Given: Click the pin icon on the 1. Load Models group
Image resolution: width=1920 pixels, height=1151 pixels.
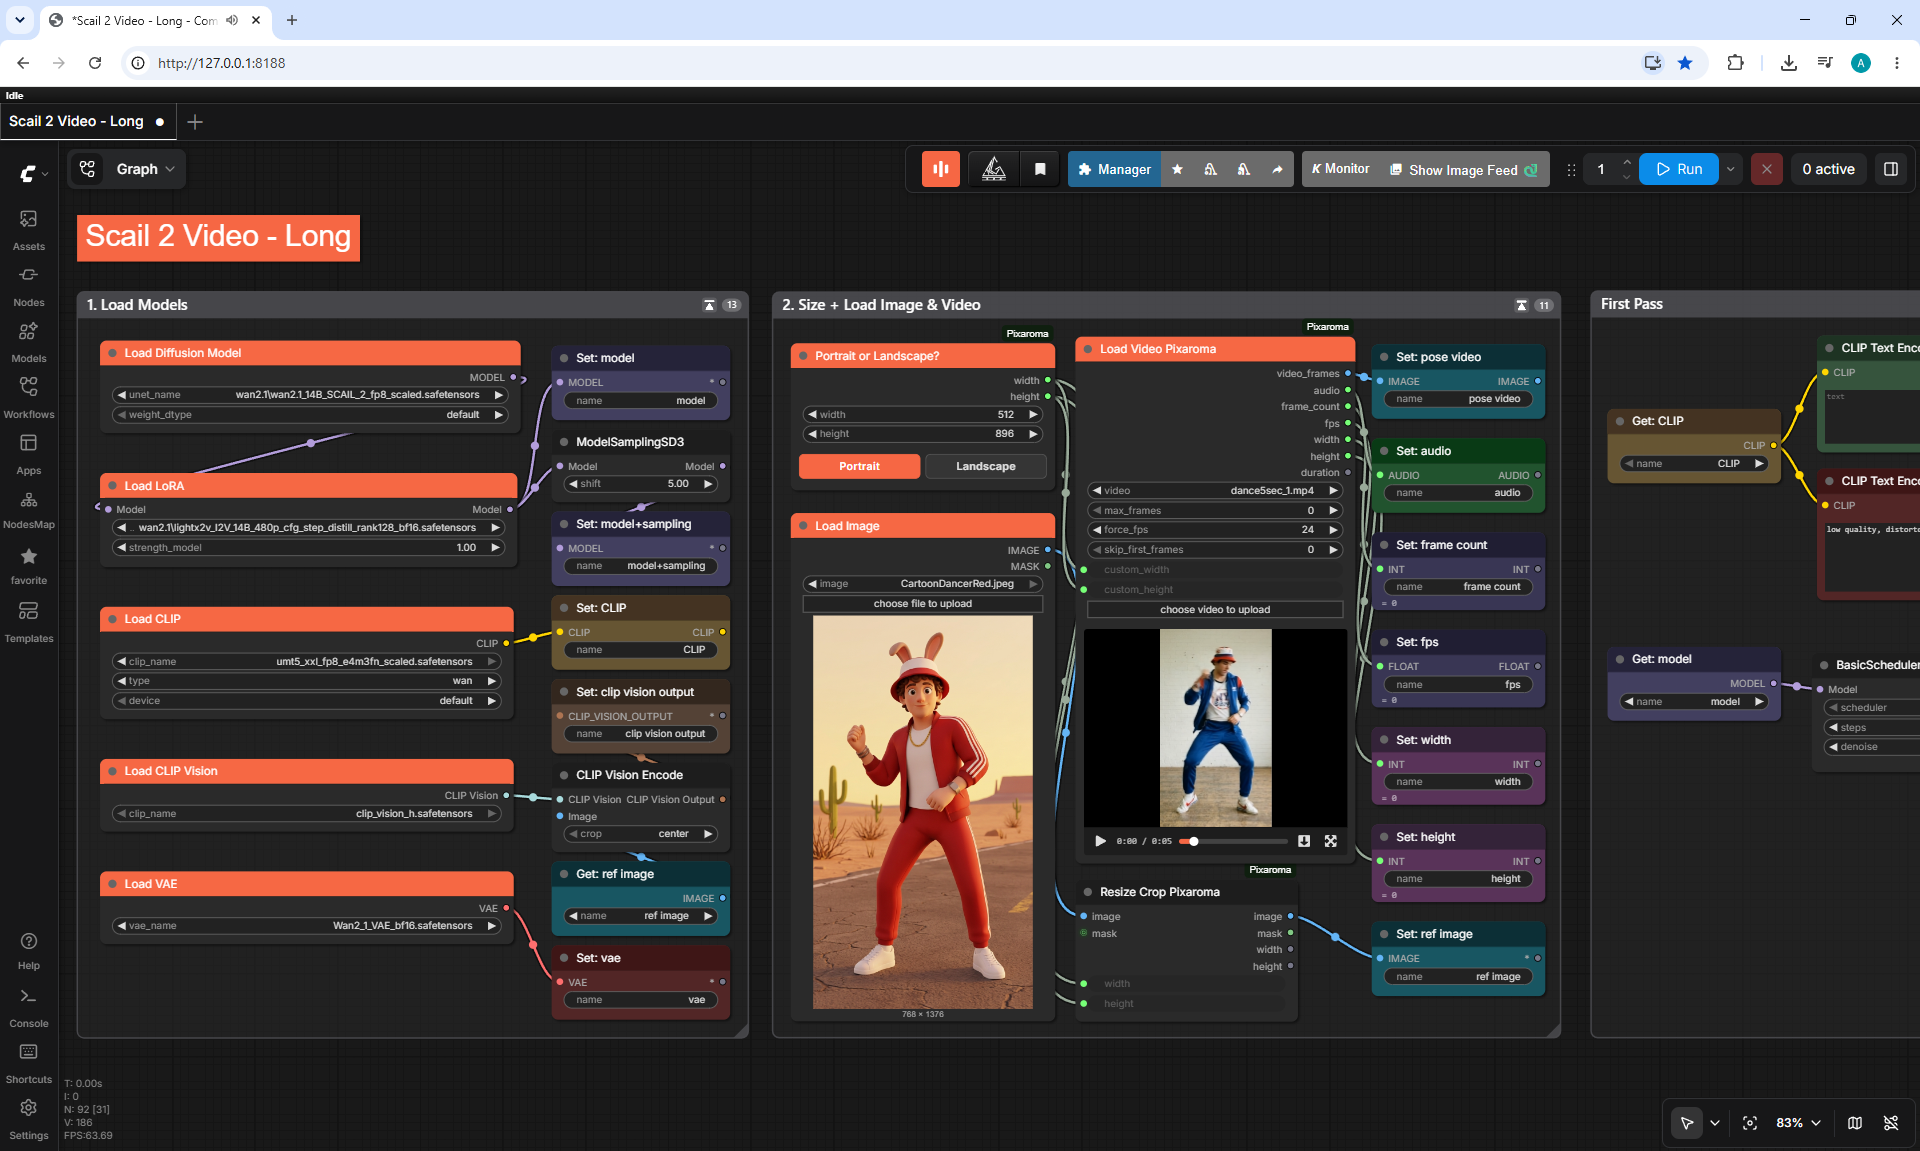Looking at the screenshot, I should (710, 305).
